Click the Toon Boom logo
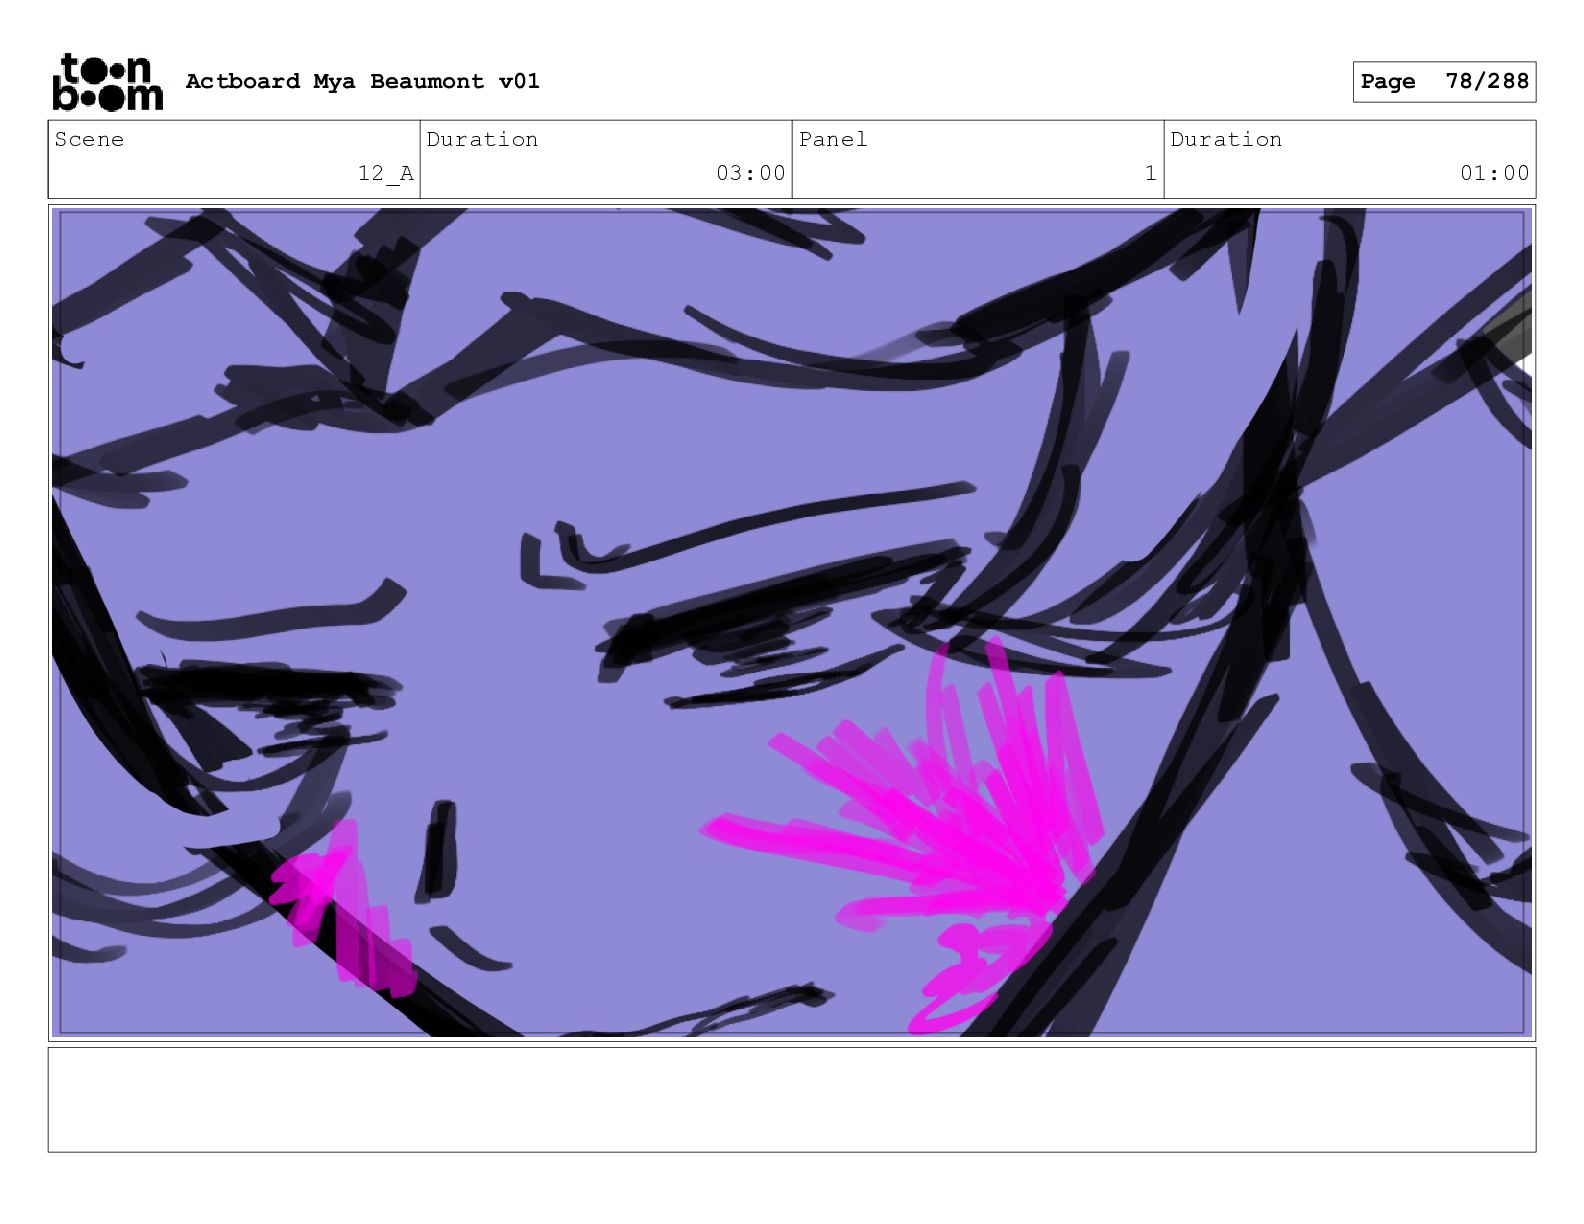Viewport: 1584px width, 1224px height. (107, 82)
